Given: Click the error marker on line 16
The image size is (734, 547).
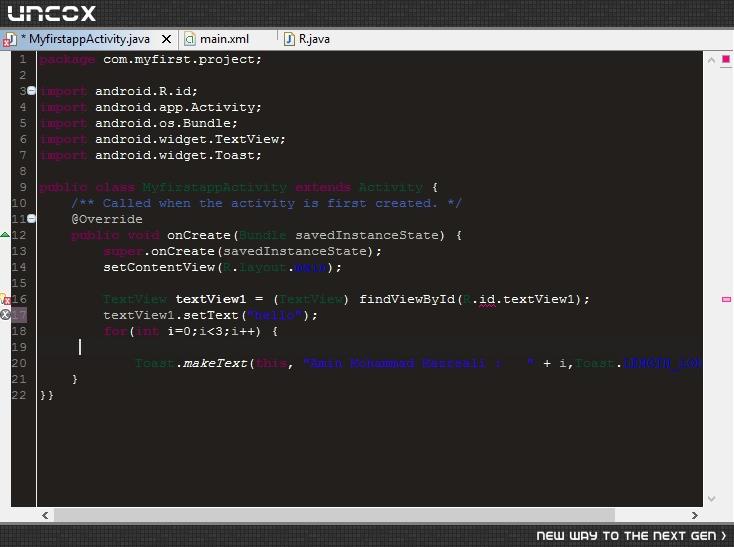Looking at the screenshot, I should coord(5,299).
